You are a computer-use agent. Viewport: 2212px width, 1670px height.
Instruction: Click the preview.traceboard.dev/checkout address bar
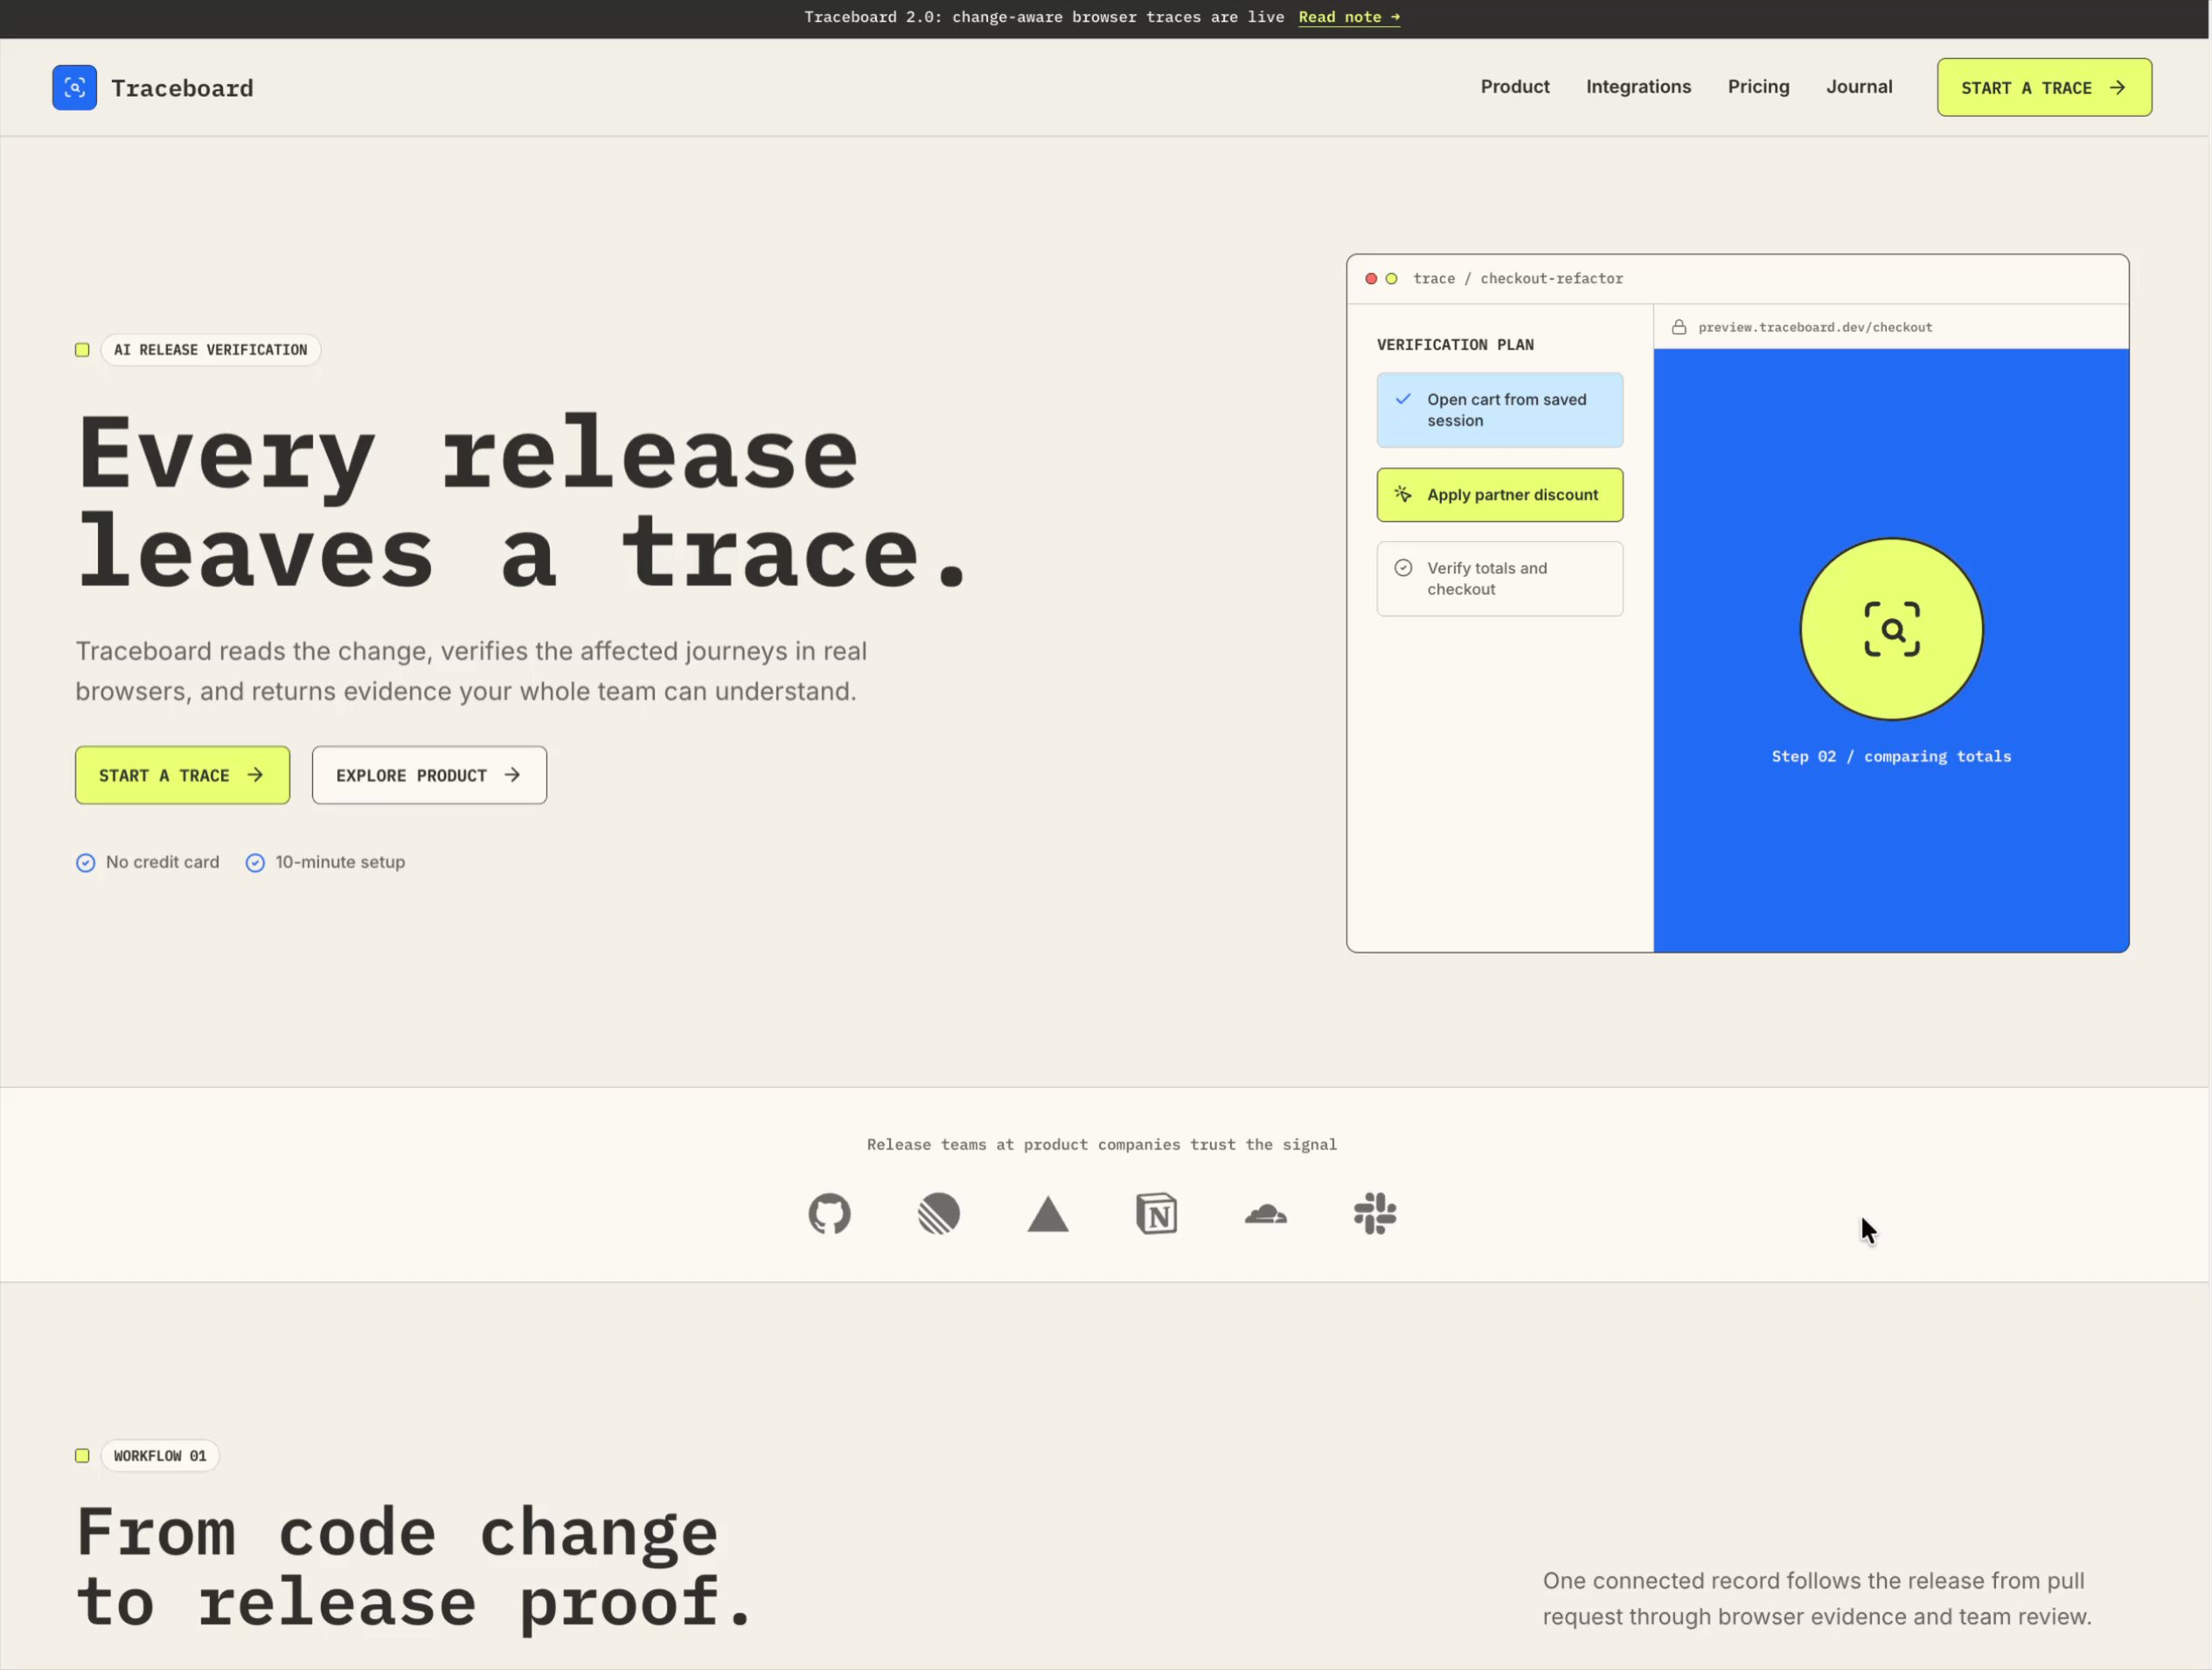pos(1891,327)
